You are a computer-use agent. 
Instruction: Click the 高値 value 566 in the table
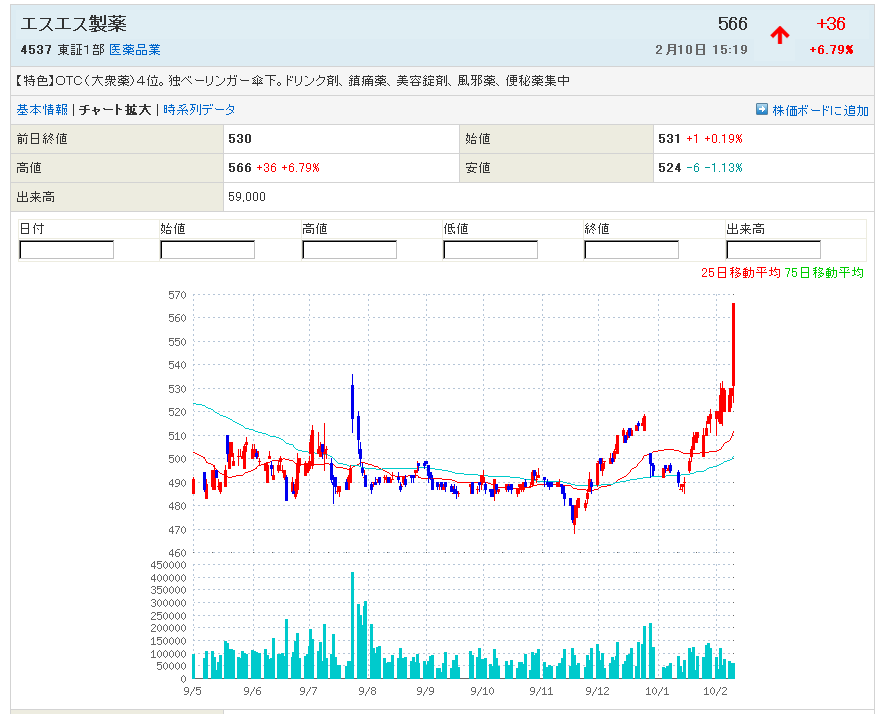(240, 168)
